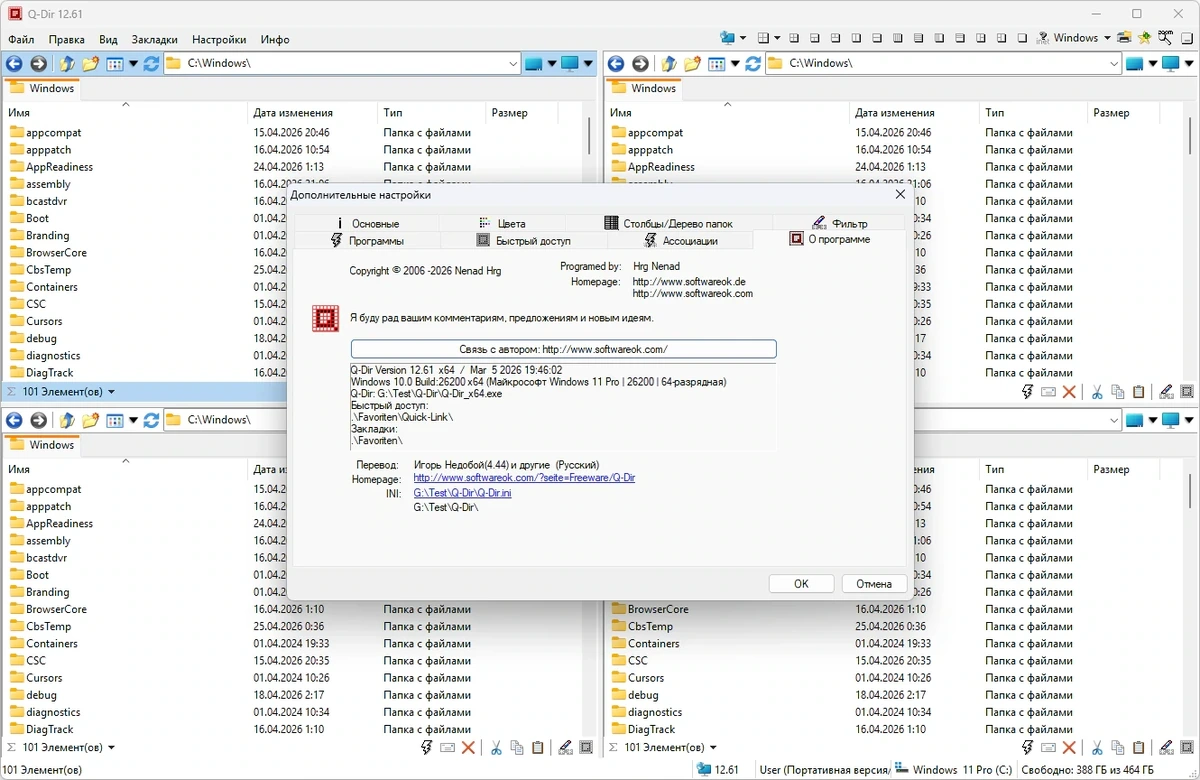This screenshot has height=780, width=1200.
Task: Close the Дополнительные настройки dialog
Action: 899,195
